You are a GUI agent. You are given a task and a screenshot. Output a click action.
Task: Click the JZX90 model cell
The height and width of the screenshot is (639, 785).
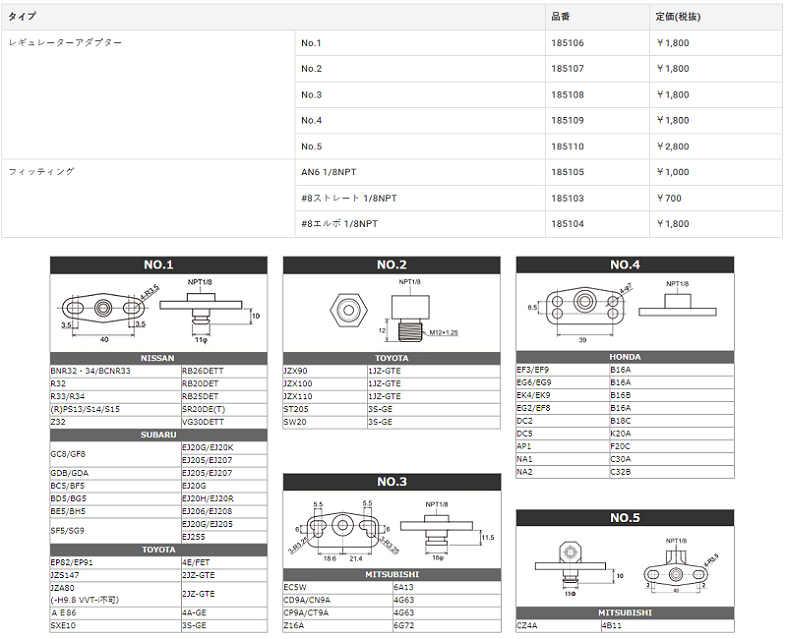coord(325,371)
